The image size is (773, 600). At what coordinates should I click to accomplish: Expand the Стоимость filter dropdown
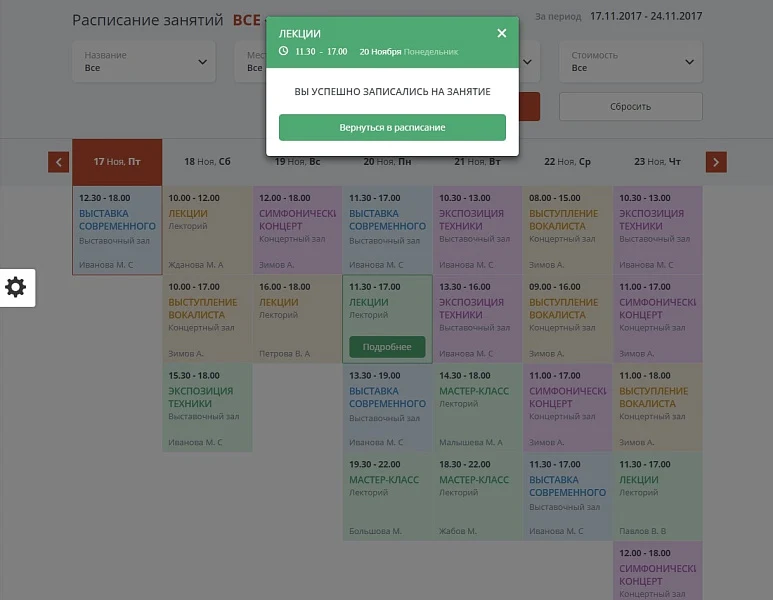pyautogui.click(x=631, y=62)
